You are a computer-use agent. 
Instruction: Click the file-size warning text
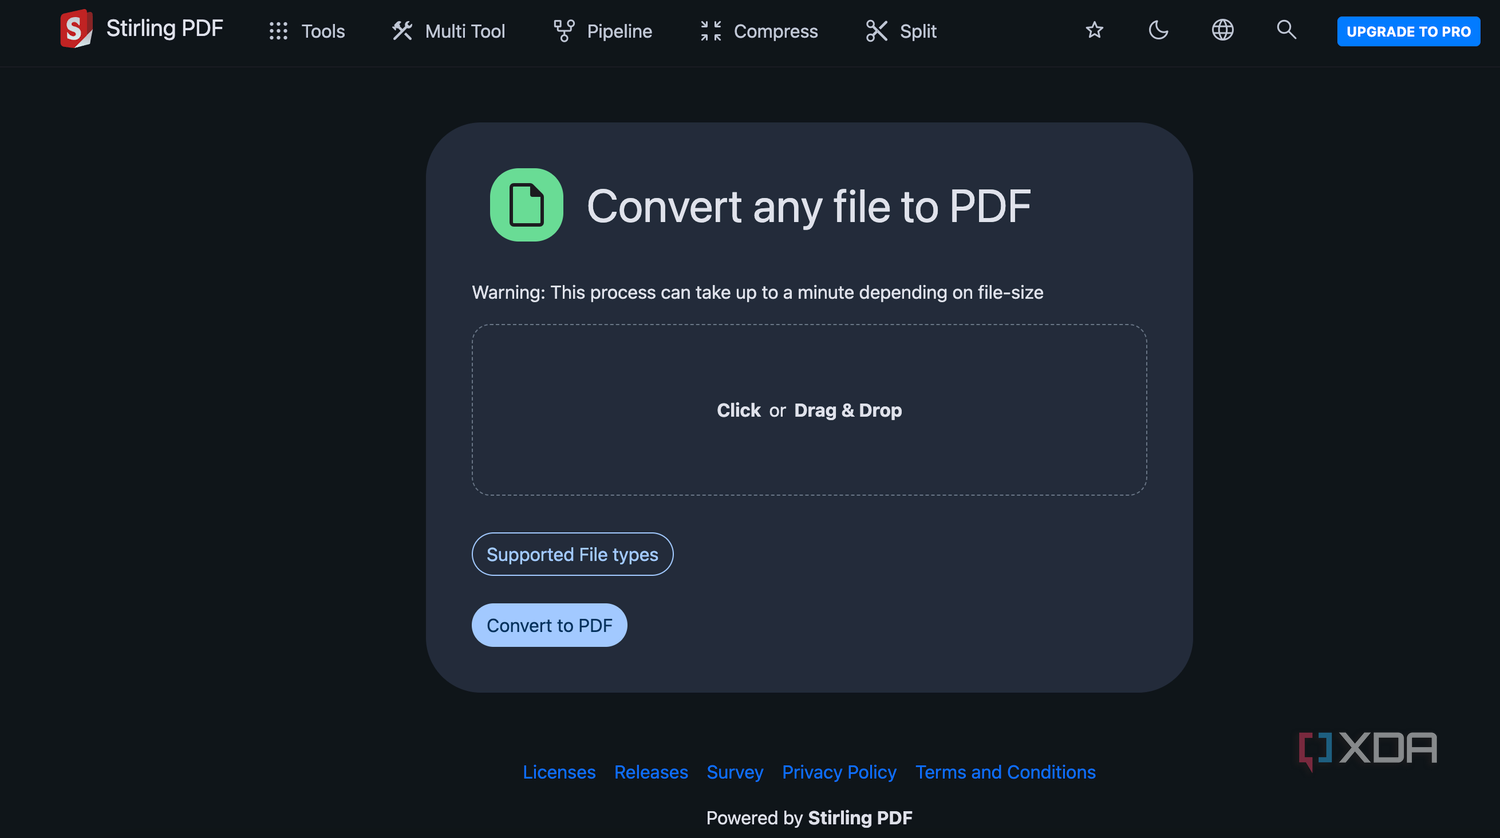pos(758,292)
